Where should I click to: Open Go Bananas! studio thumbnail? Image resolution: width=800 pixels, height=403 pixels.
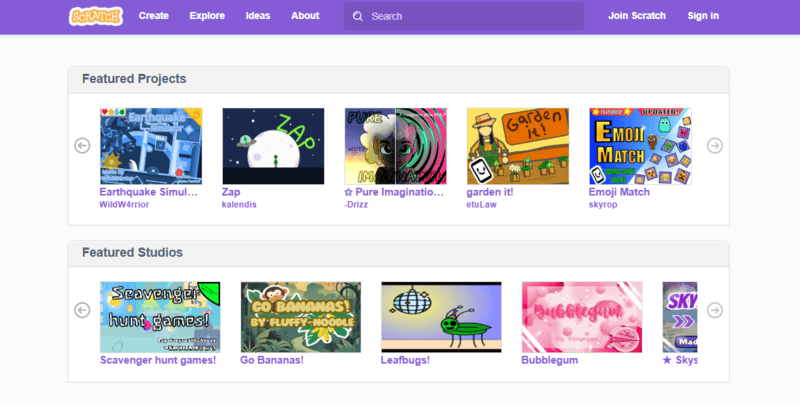pyautogui.click(x=301, y=317)
